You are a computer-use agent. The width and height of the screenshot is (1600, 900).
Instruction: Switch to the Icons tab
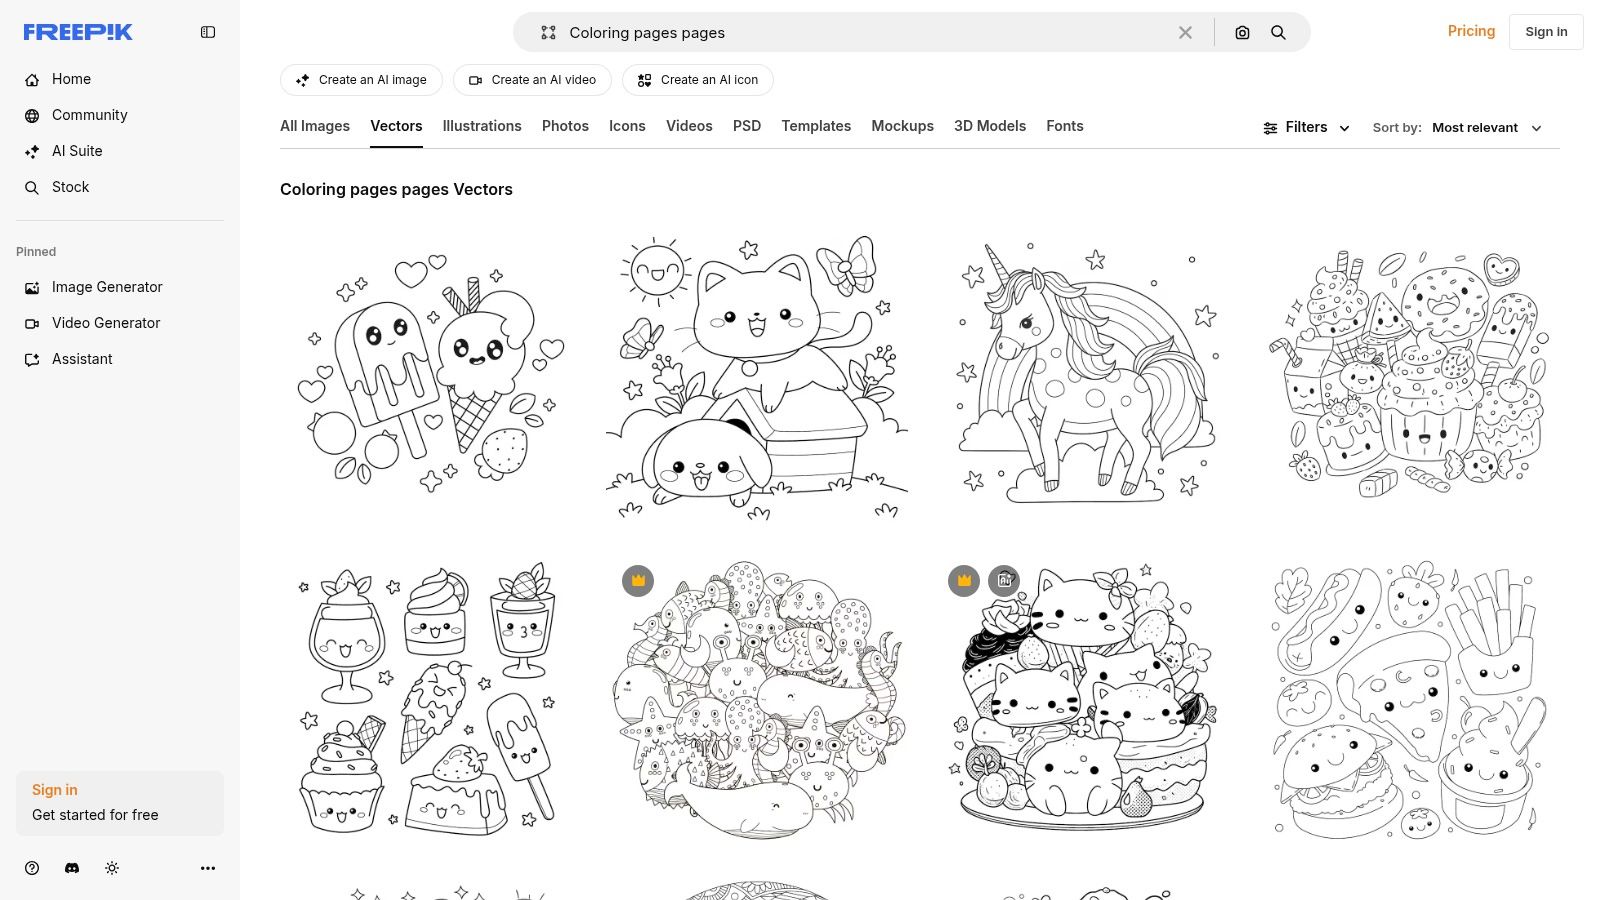[627, 126]
